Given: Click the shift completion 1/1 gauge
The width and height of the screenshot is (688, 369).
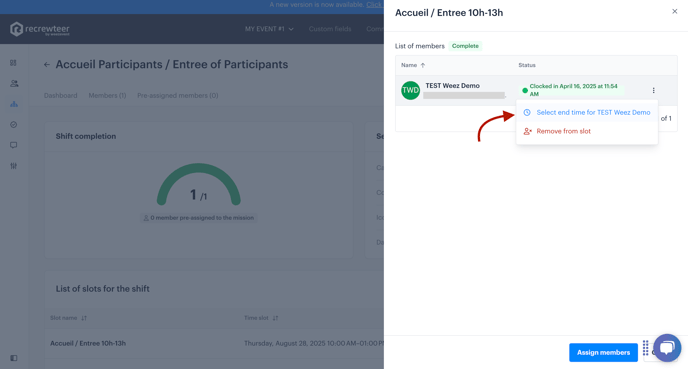Looking at the screenshot, I should (199, 185).
